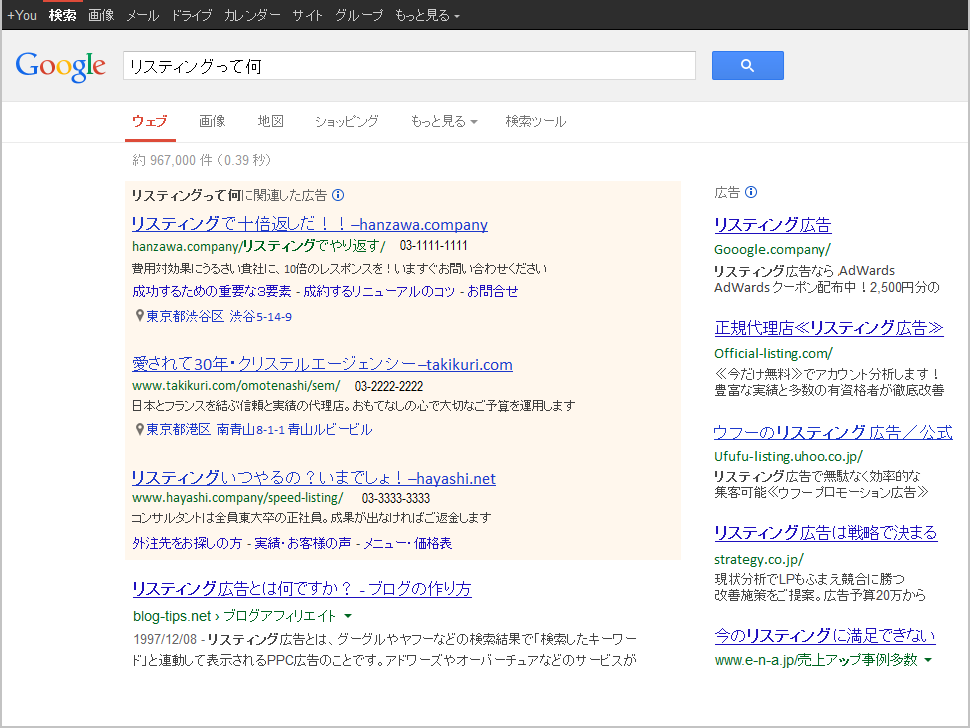
Task: Expand もっと見る dropdown in the top black bar
Action: [427, 15]
